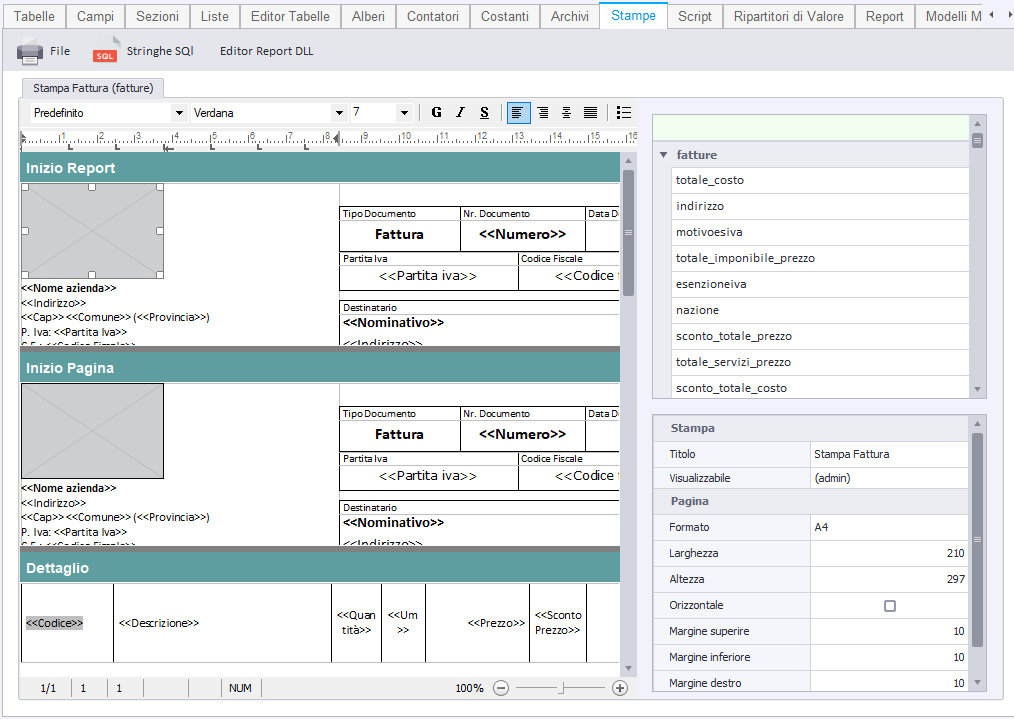
Task: Enable the Orizzontale checkbox
Action: coord(890,606)
